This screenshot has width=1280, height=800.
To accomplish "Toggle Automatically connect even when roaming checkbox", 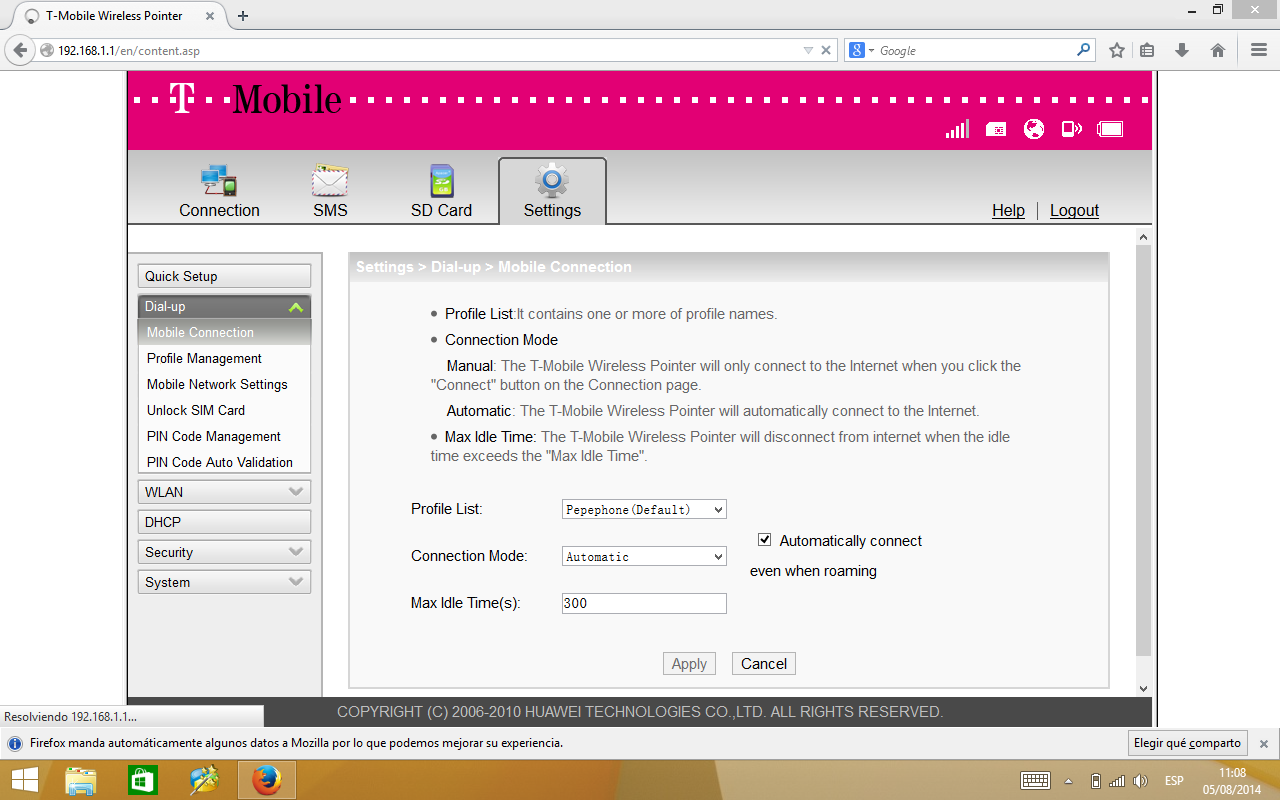I will 765,540.
